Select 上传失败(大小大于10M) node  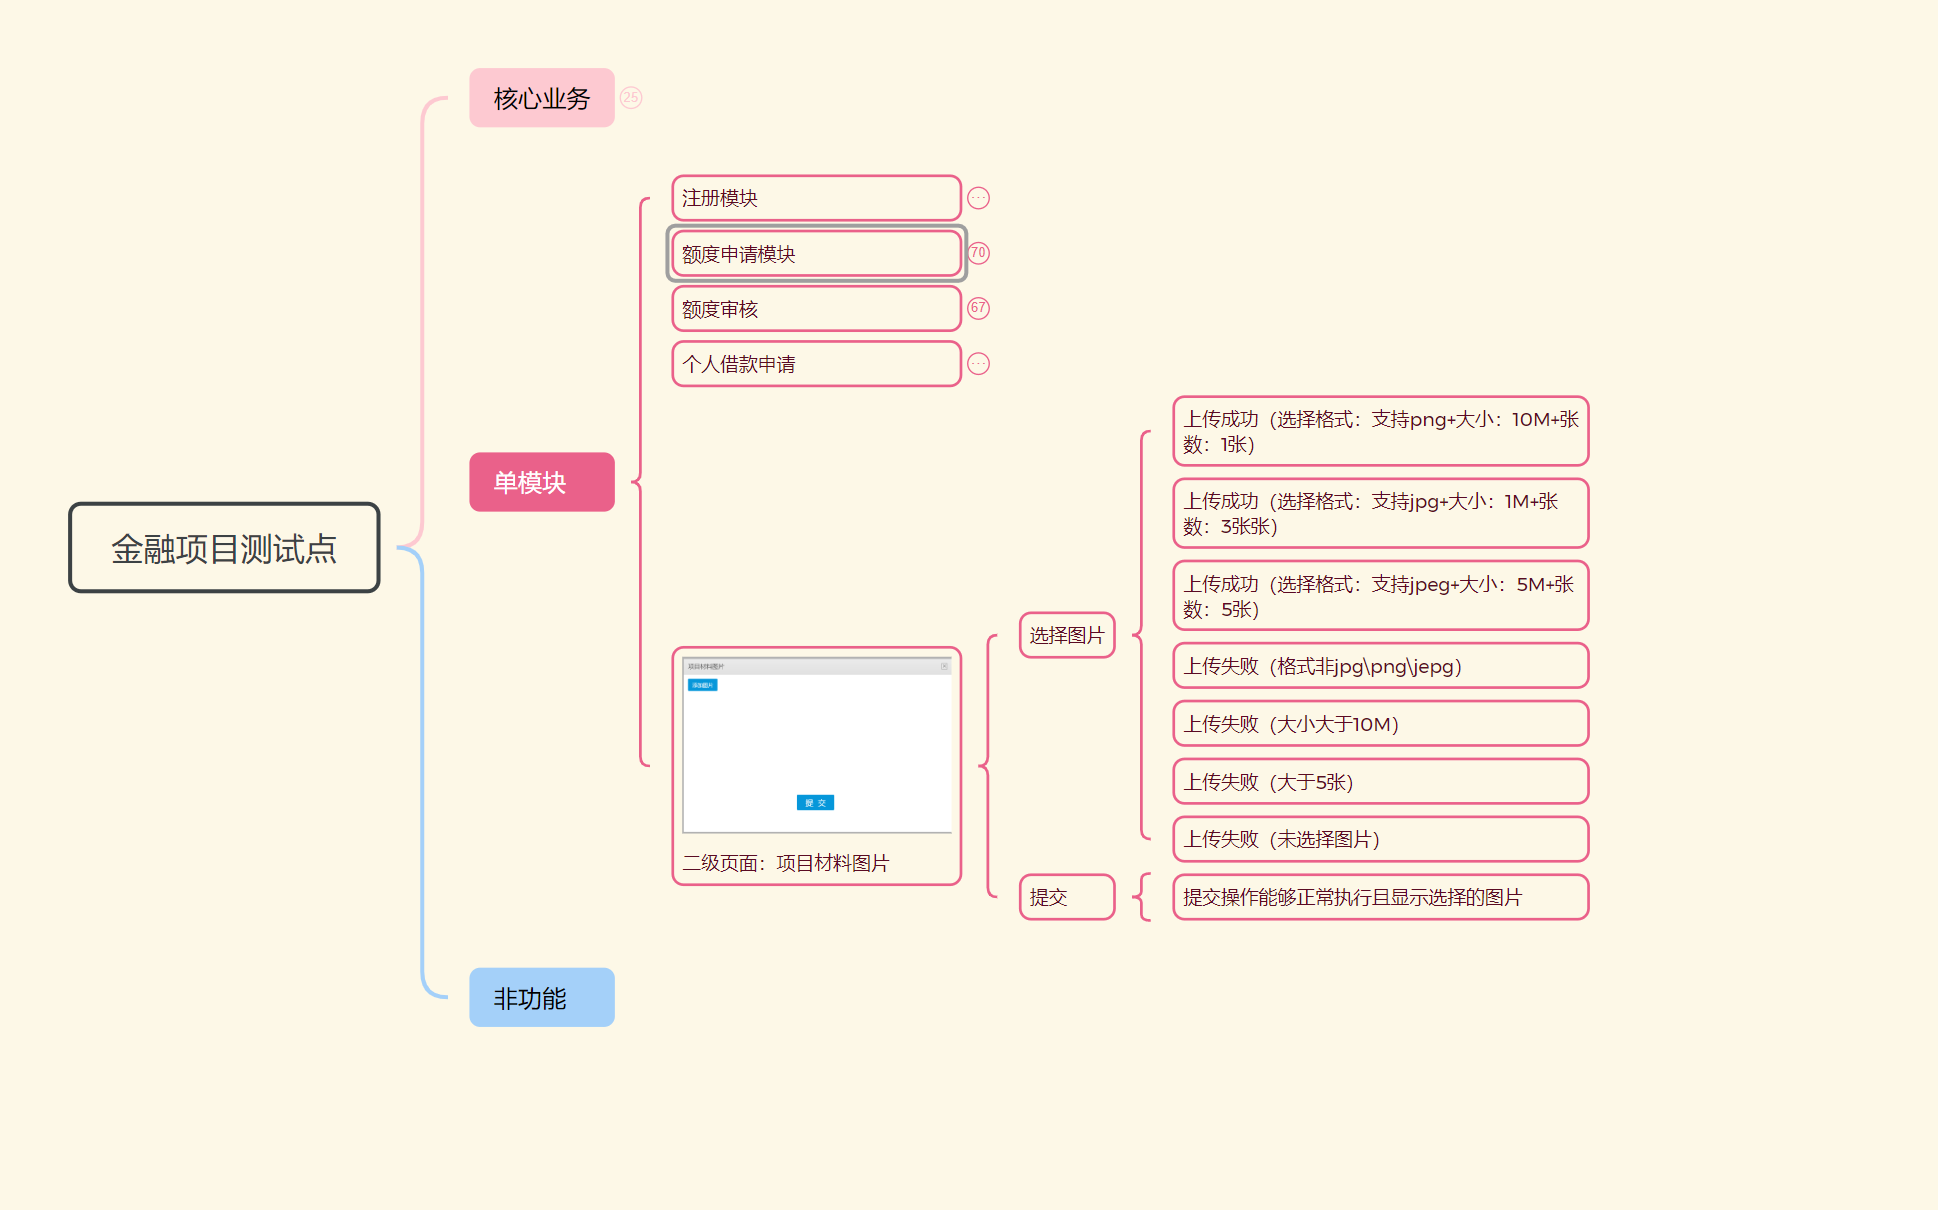(x=1380, y=724)
